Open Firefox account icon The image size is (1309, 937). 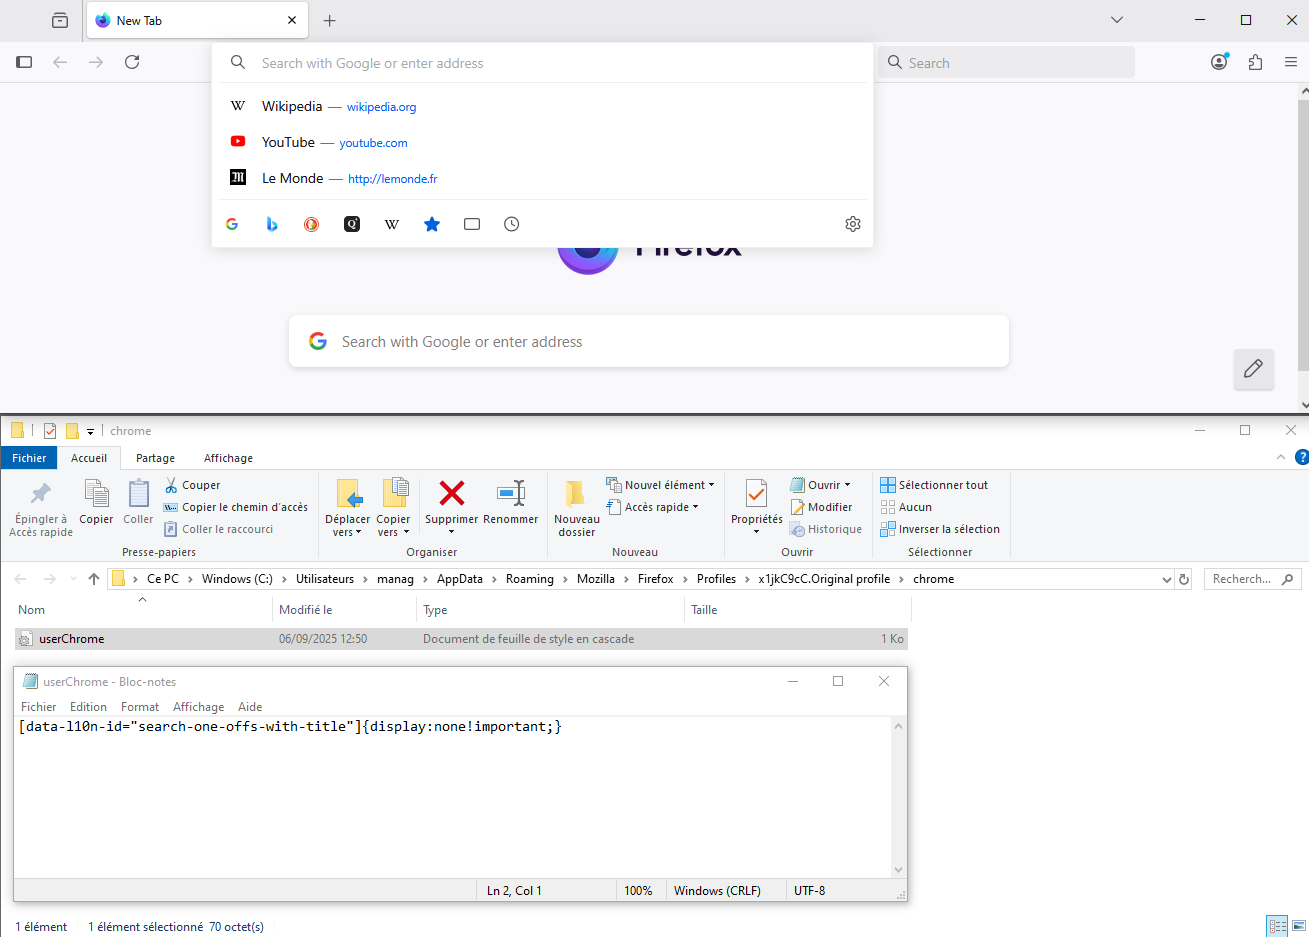pos(1219,62)
